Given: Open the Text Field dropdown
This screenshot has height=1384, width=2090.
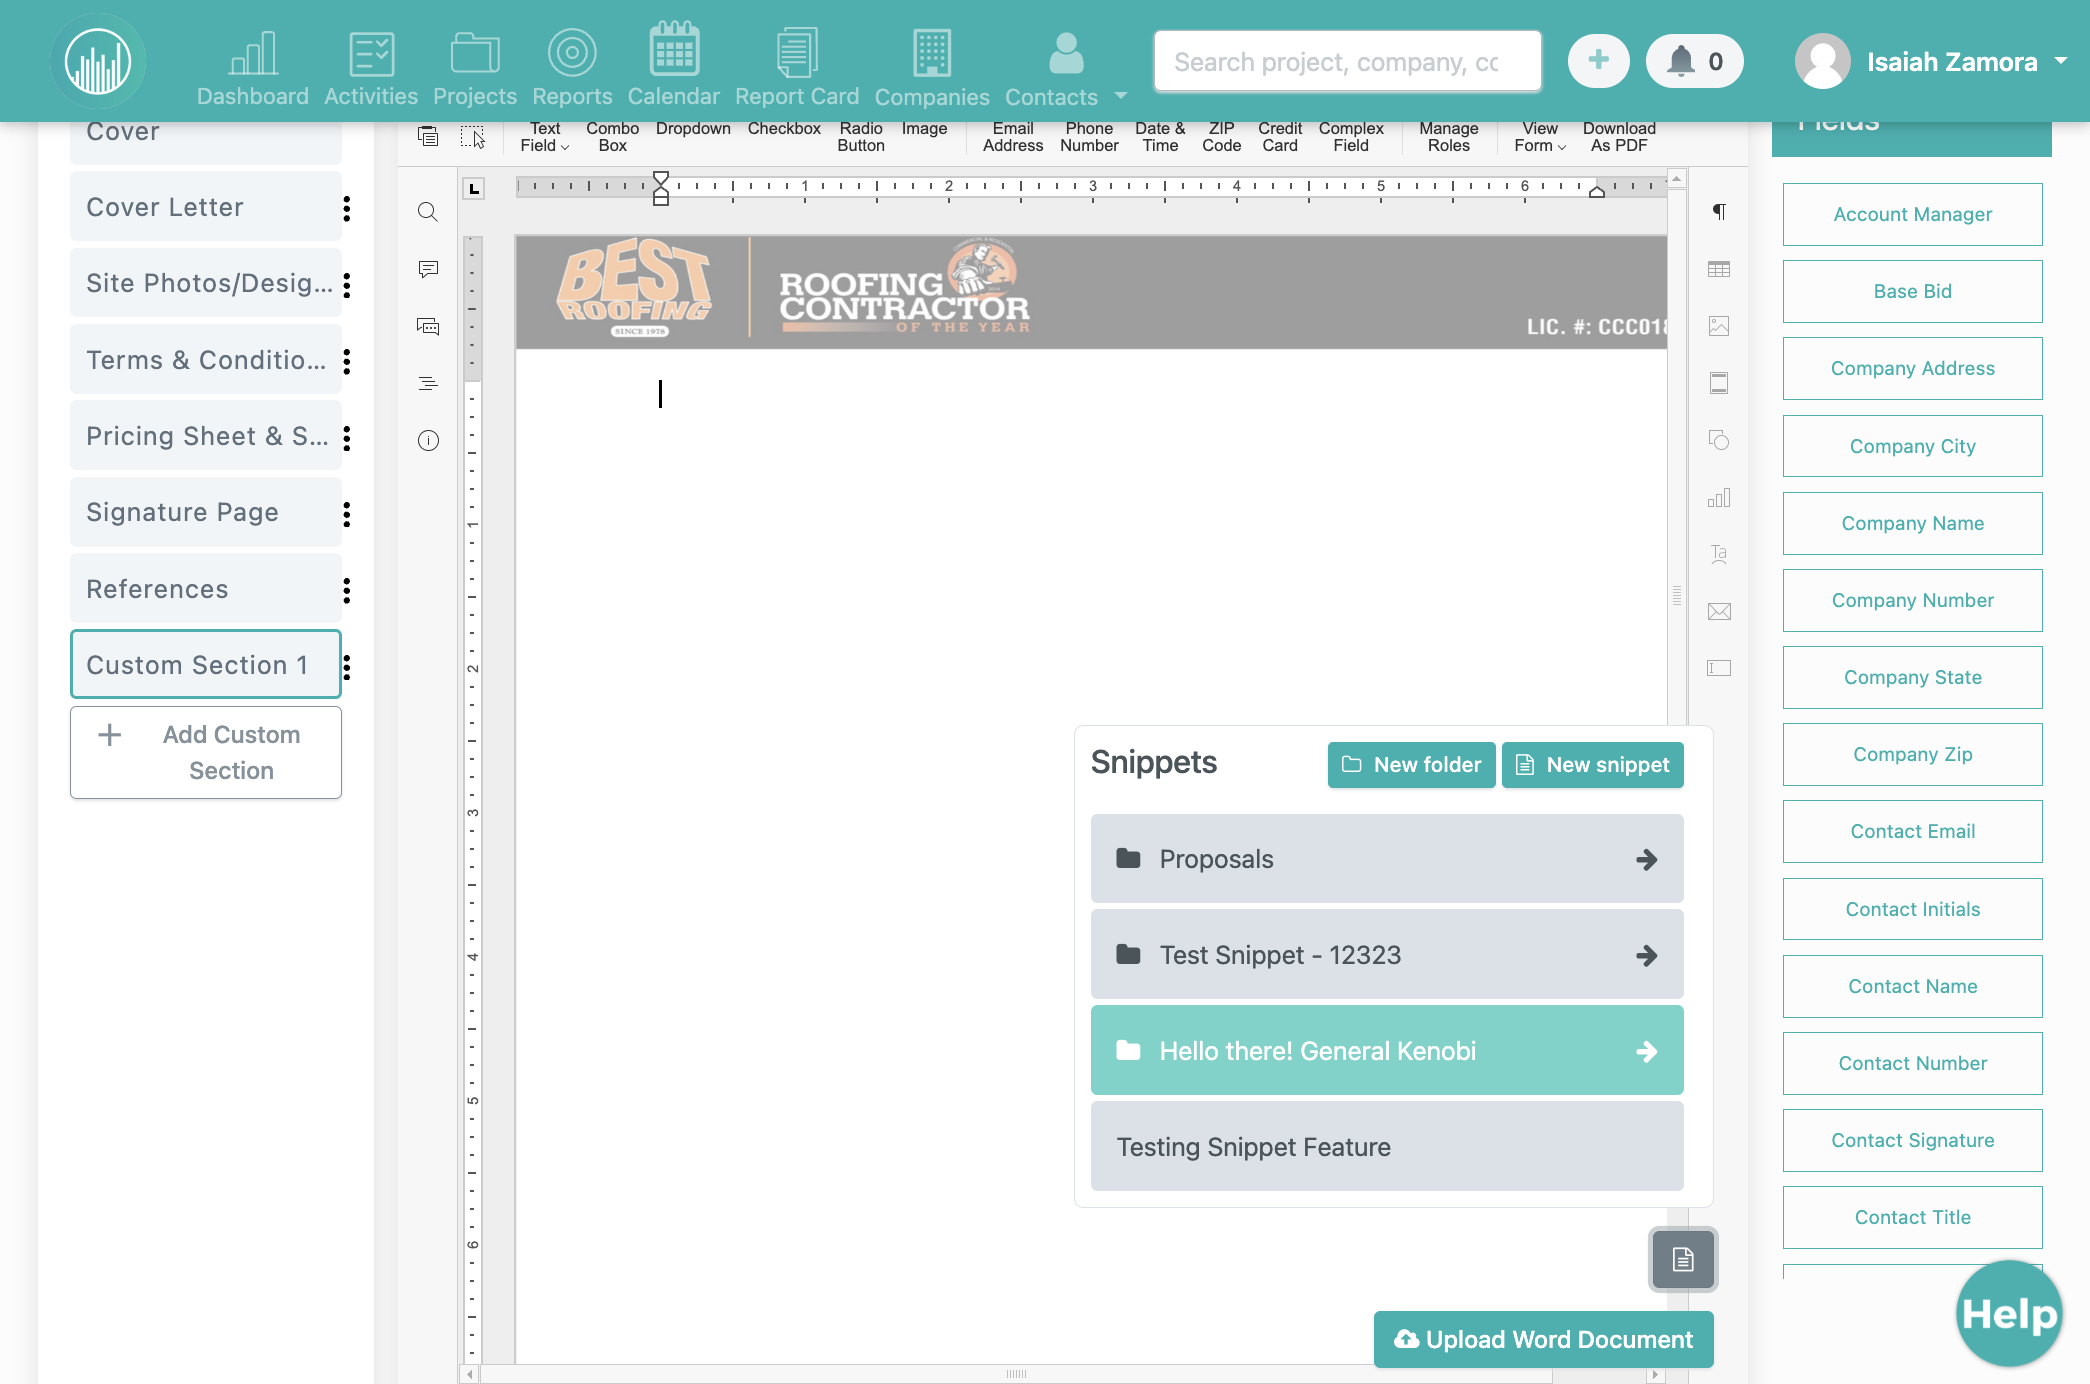Looking at the screenshot, I should 545,137.
